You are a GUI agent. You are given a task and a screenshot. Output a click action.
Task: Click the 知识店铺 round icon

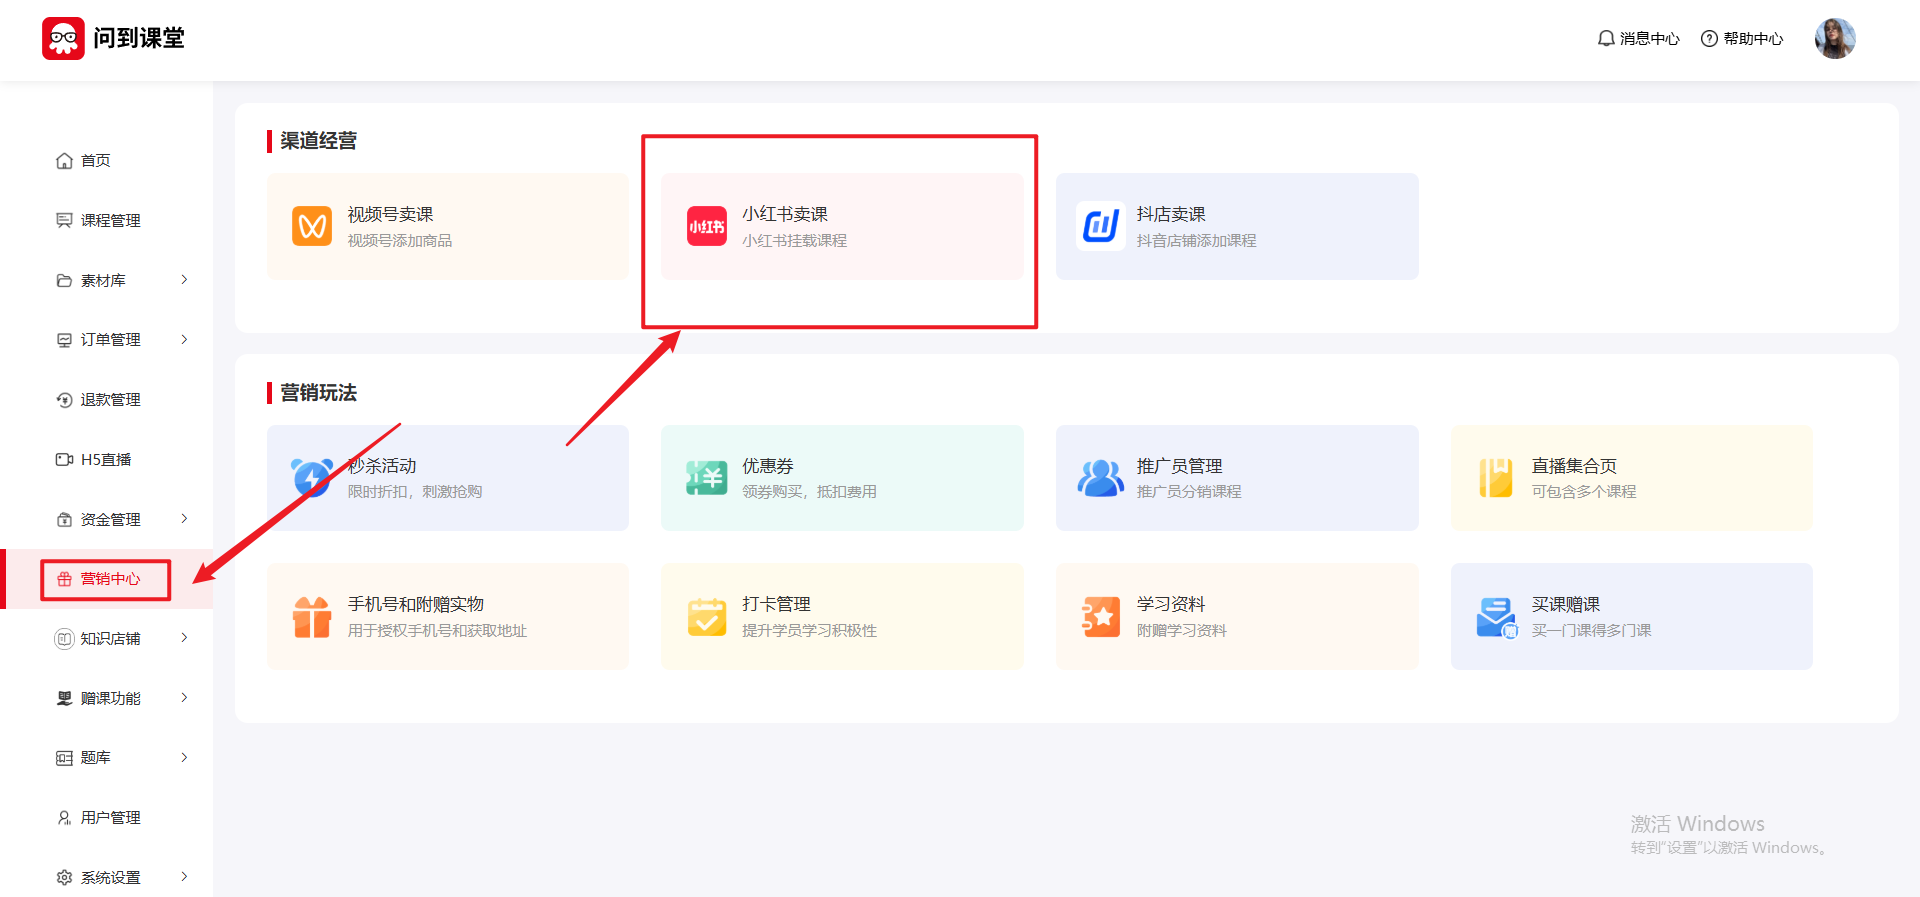(x=64, y=638)
